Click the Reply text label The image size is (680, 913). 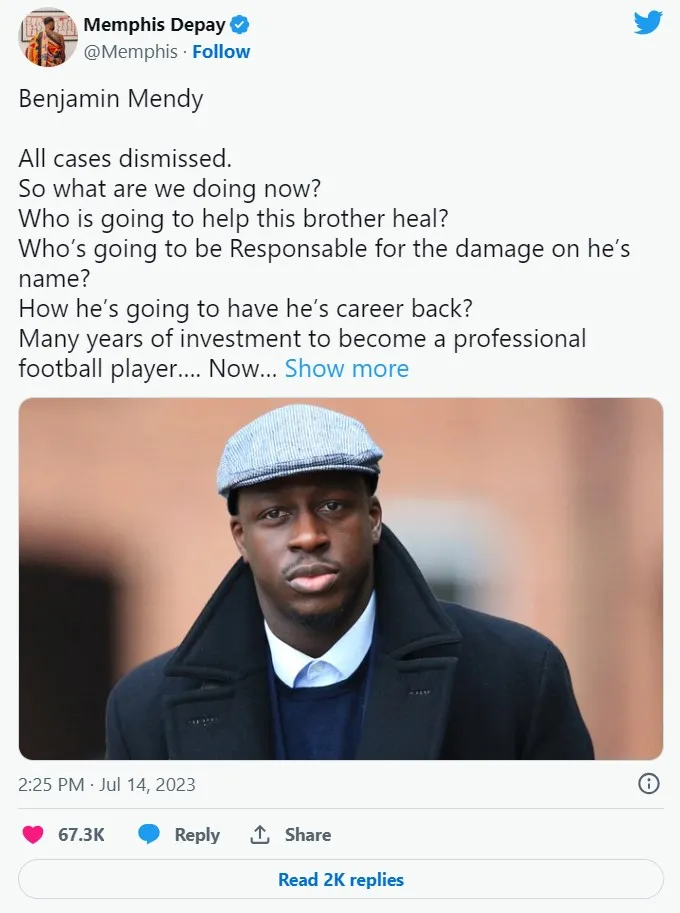click(x=197, y=835)
